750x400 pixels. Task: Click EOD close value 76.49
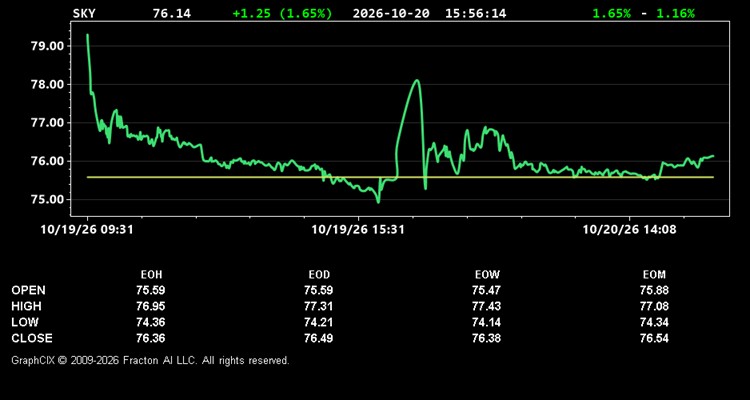[319, 338]
